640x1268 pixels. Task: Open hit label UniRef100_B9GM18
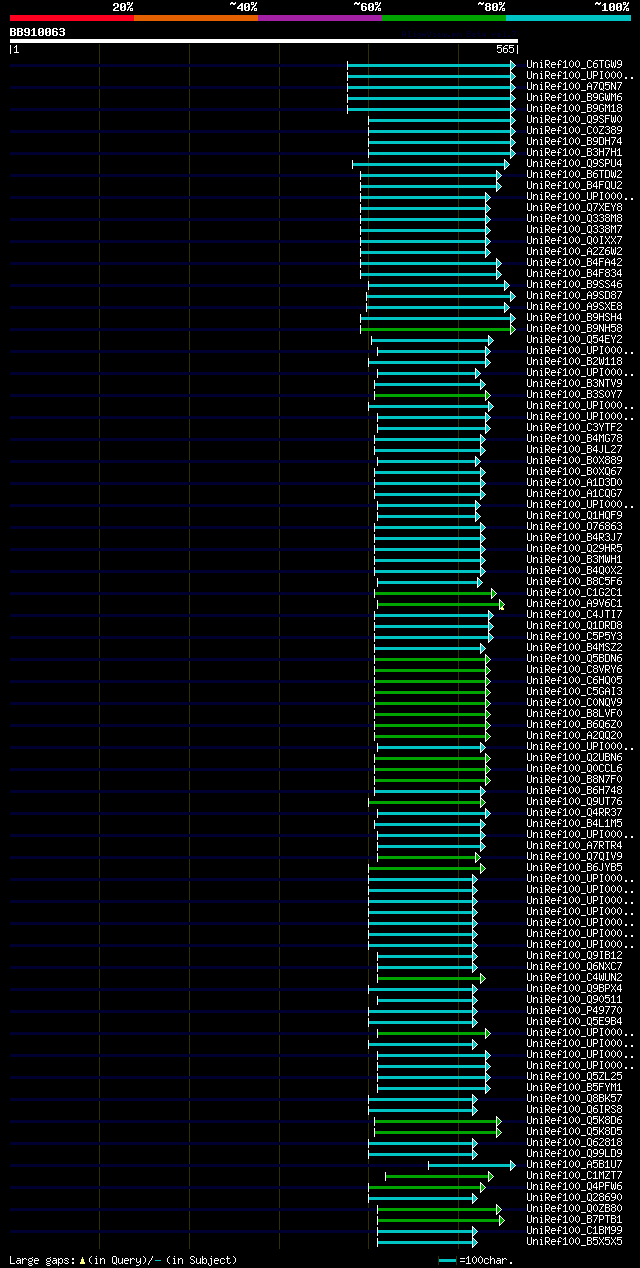(x=574, y=108)
